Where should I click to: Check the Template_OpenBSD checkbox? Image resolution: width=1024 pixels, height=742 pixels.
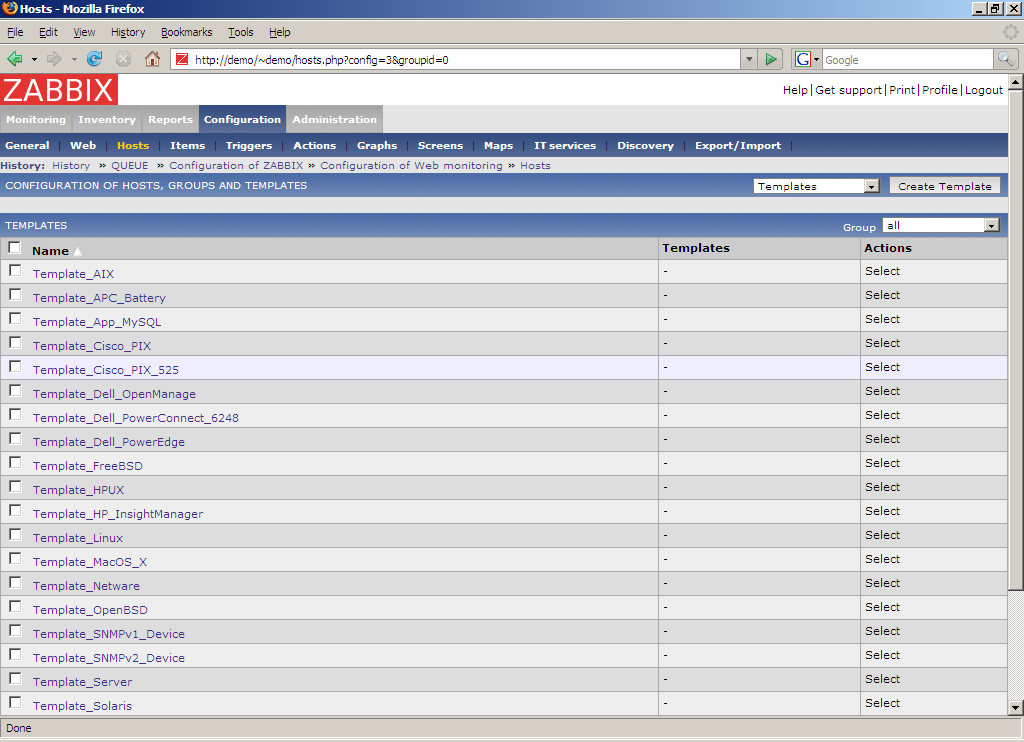click(15, 607)
